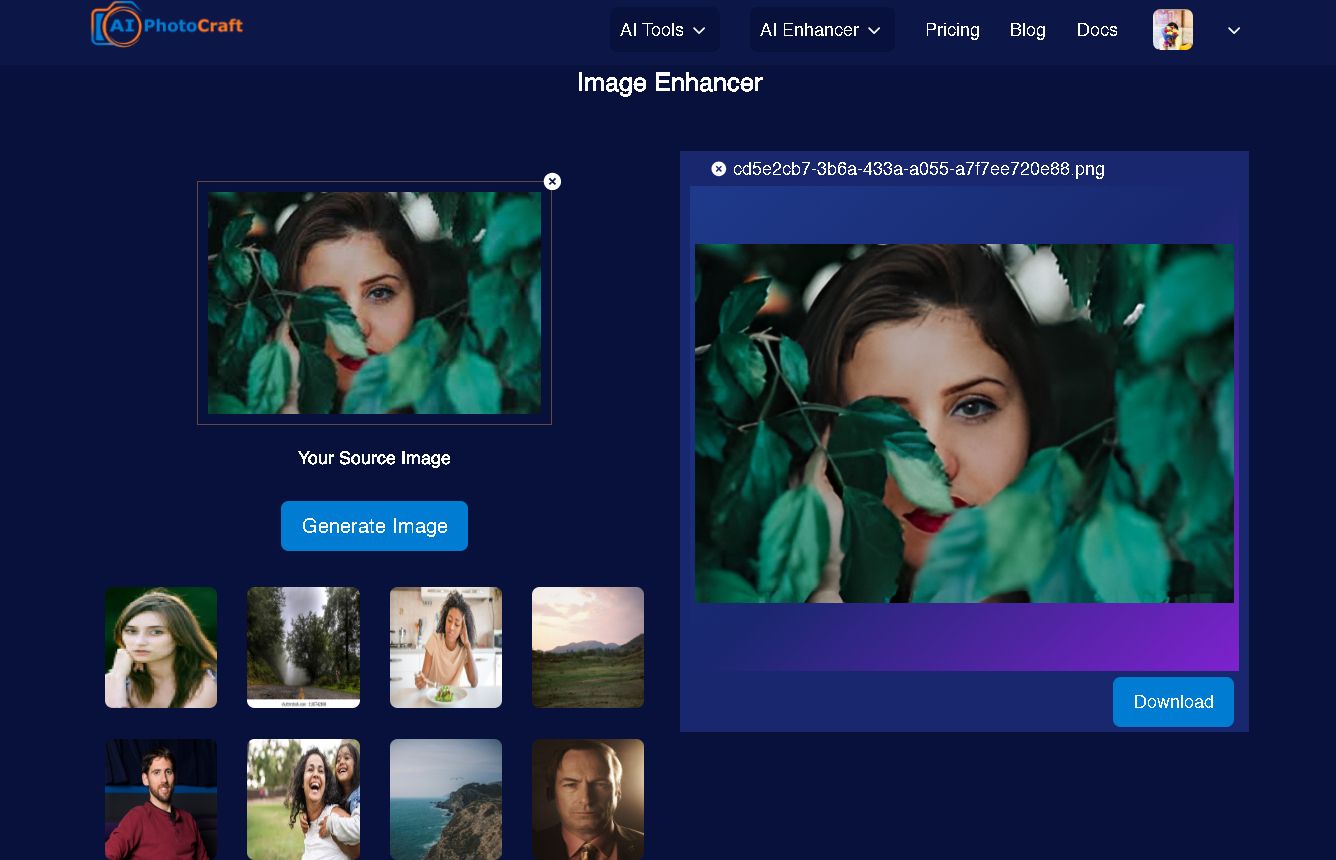Go to the Pricing page
Viewport: 1336px width, 860px height.
pos(952,30)
